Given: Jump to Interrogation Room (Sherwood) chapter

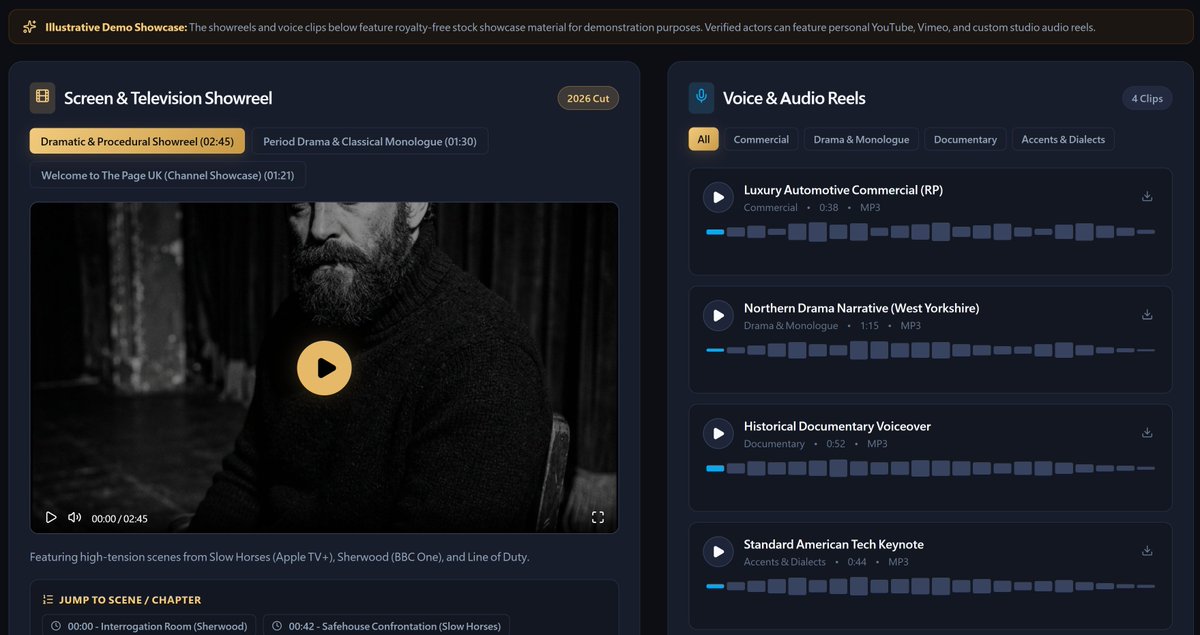Looking at the screenshot, I should point(149,626).
